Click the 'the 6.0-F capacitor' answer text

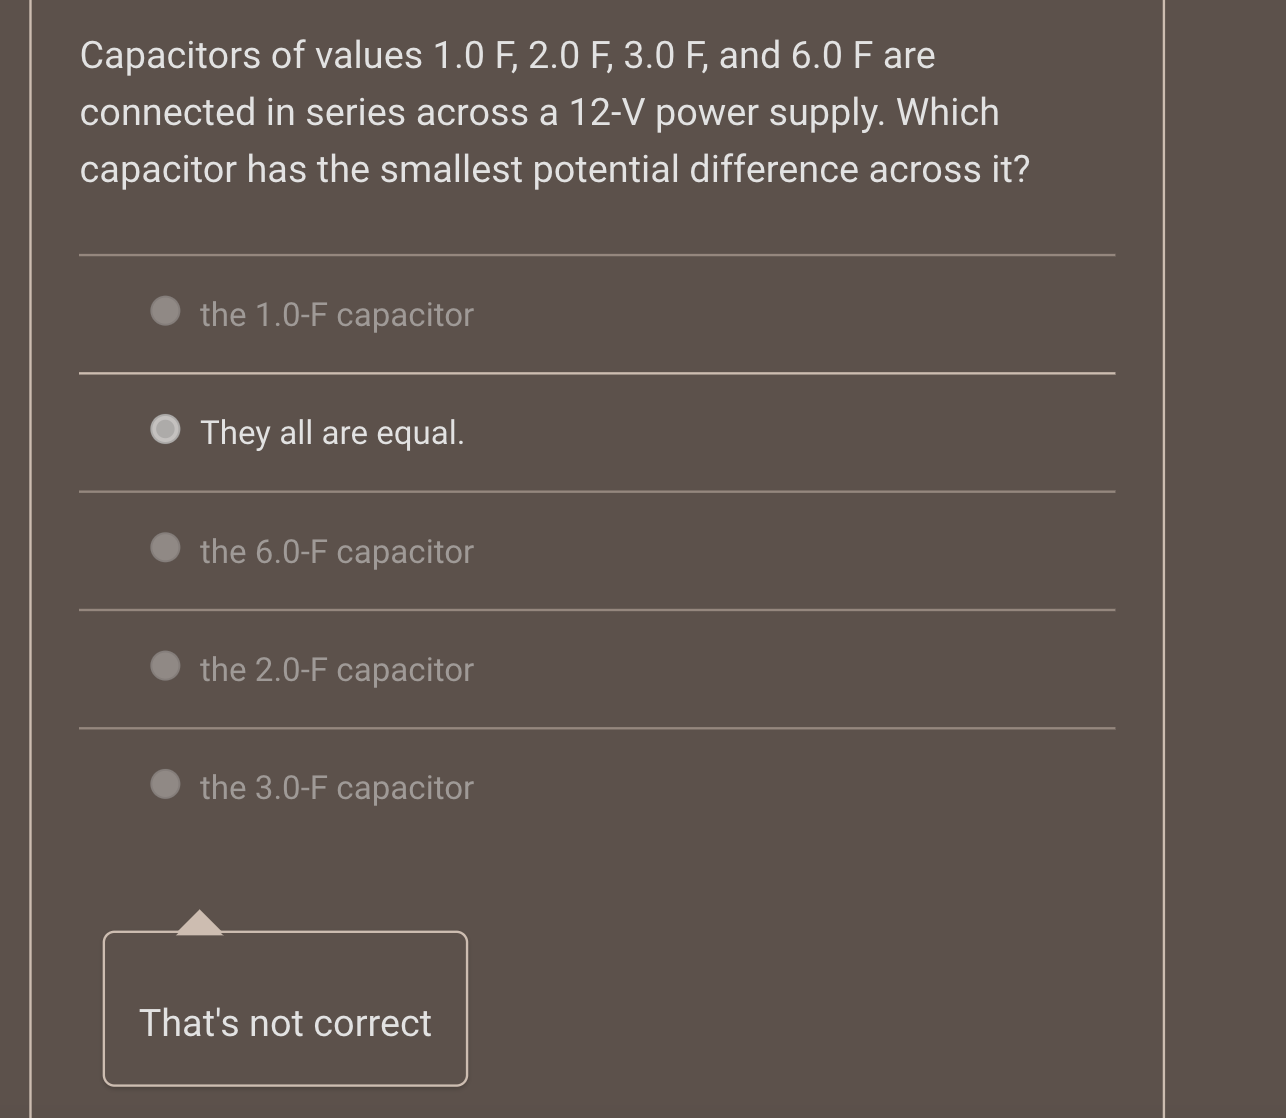(336, 551)
